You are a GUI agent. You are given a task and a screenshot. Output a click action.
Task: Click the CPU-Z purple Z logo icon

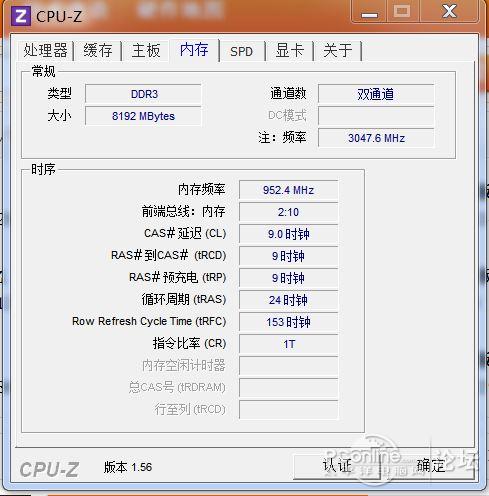pos(21,16)
